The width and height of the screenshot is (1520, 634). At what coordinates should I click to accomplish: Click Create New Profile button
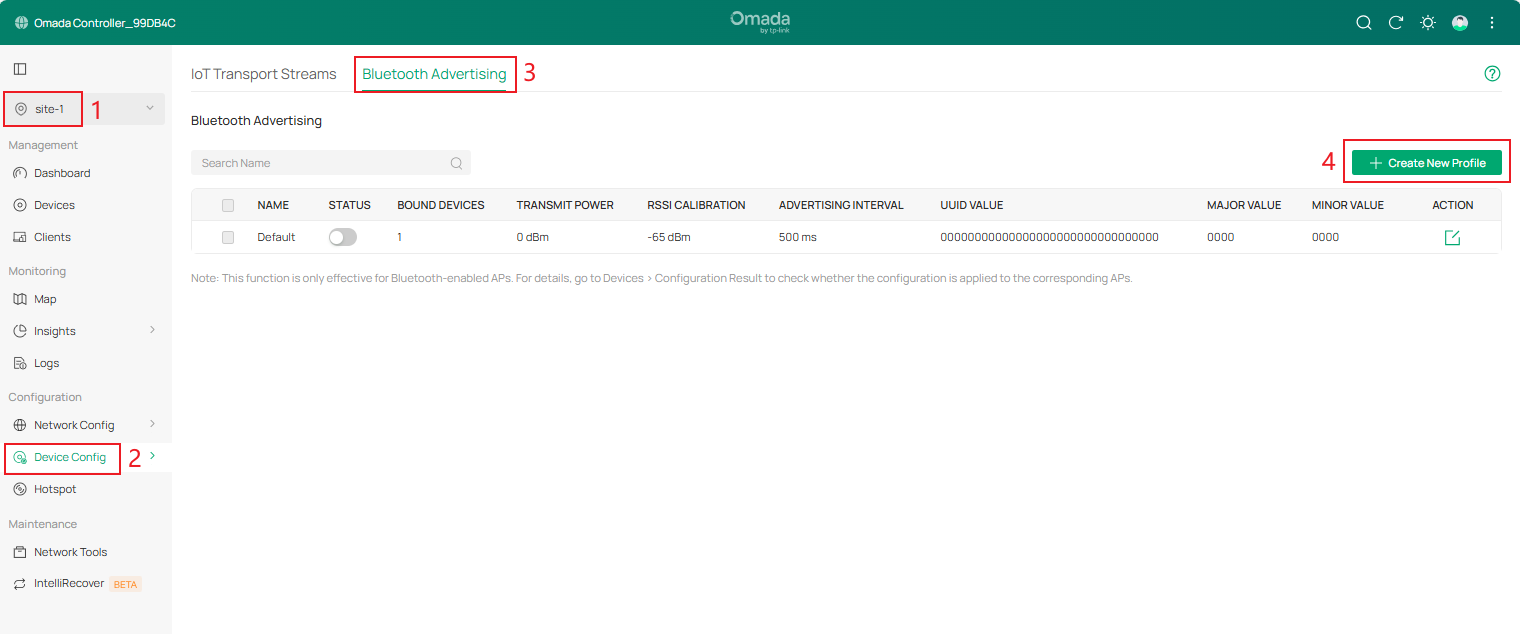point(1426,163)
